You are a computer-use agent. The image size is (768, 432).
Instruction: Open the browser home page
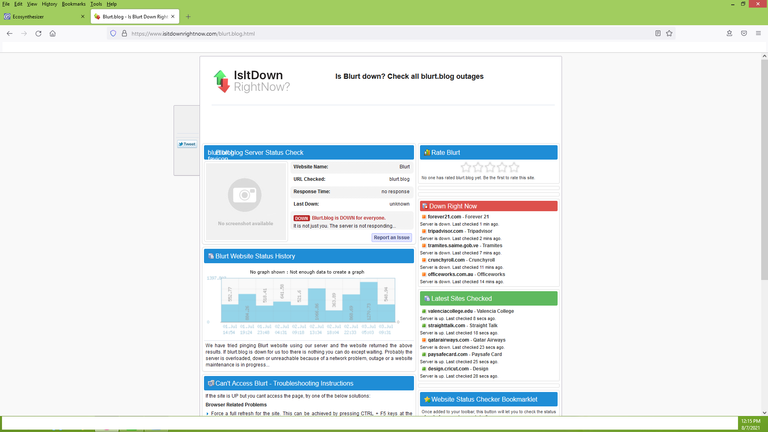(52, 33)
